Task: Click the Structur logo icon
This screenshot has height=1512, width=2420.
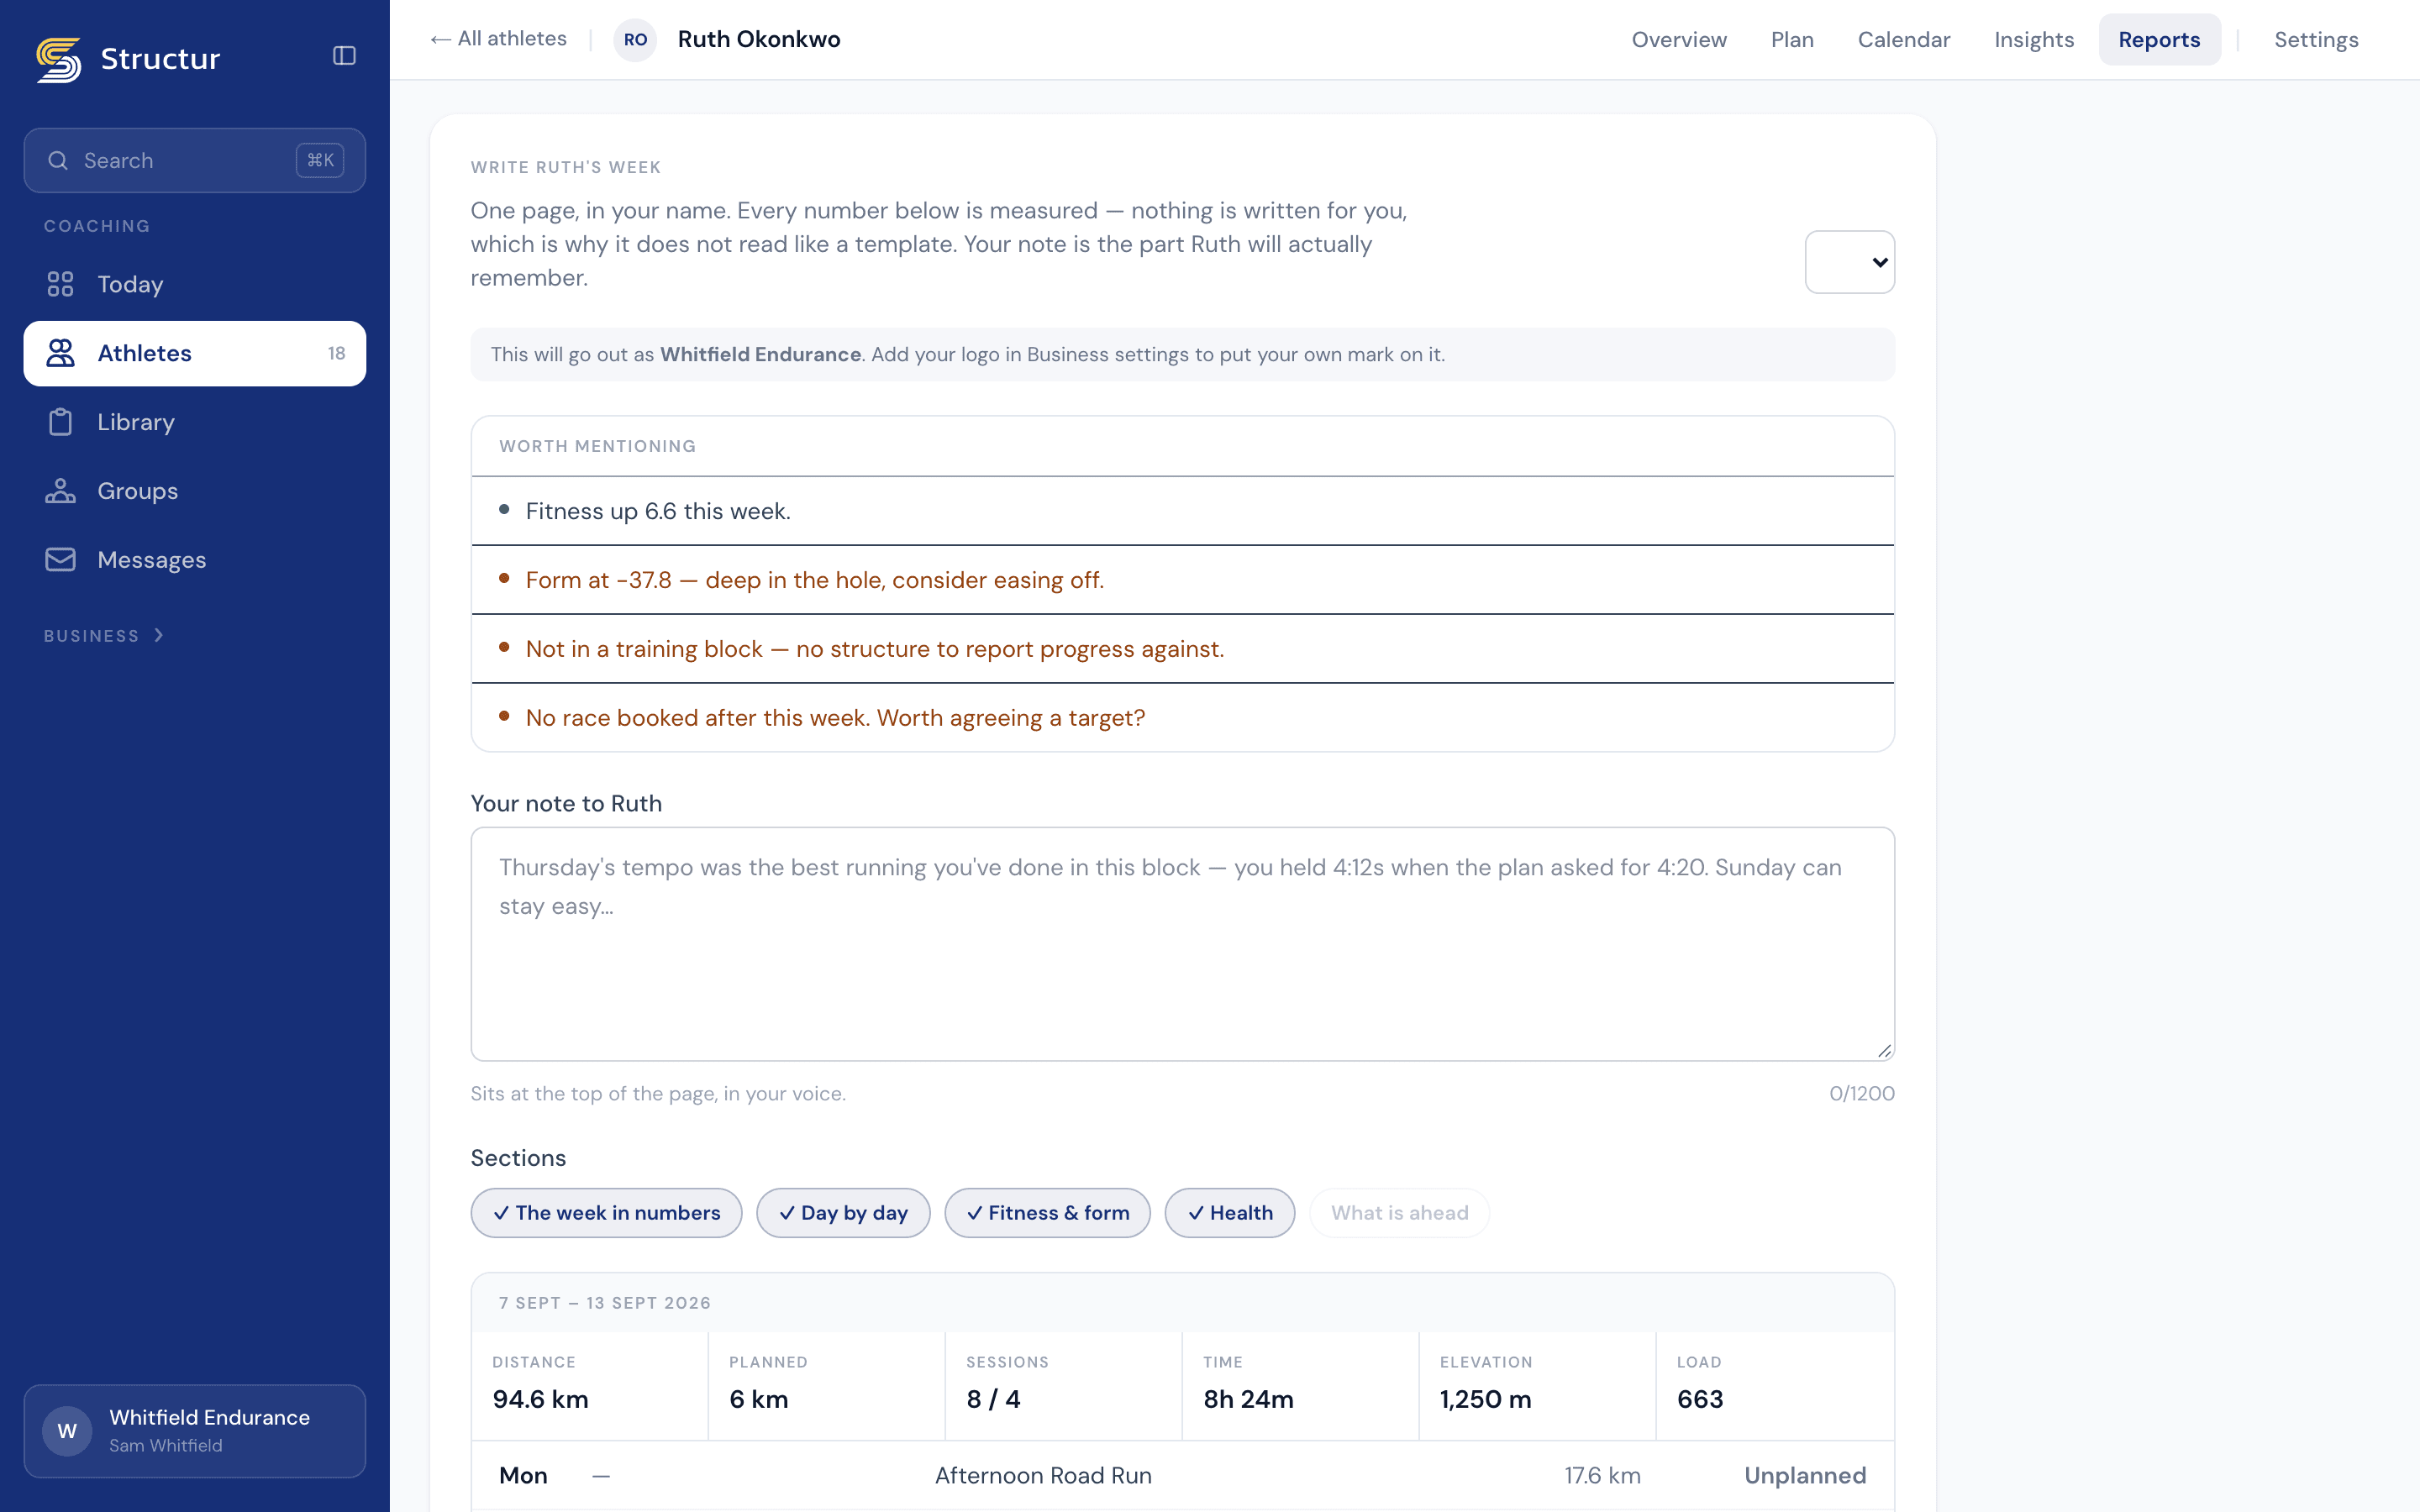Action: coord(59,59)
